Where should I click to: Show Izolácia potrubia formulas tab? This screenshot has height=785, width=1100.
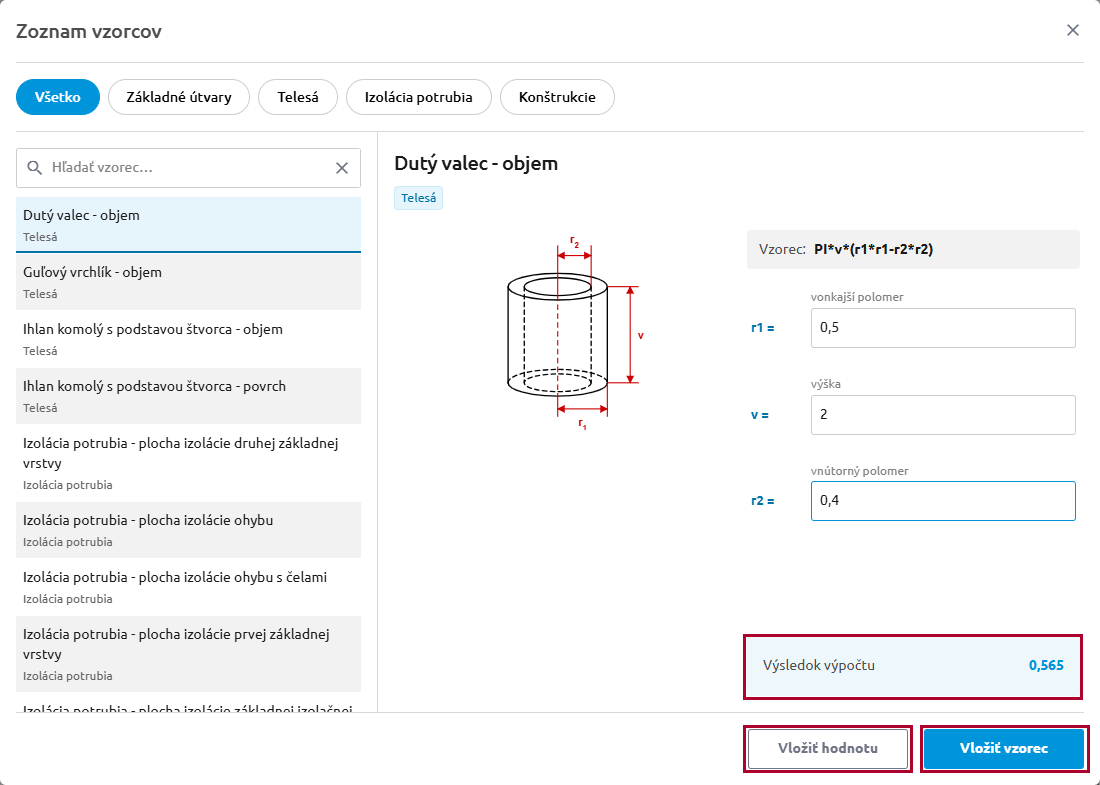click(419, 97)
